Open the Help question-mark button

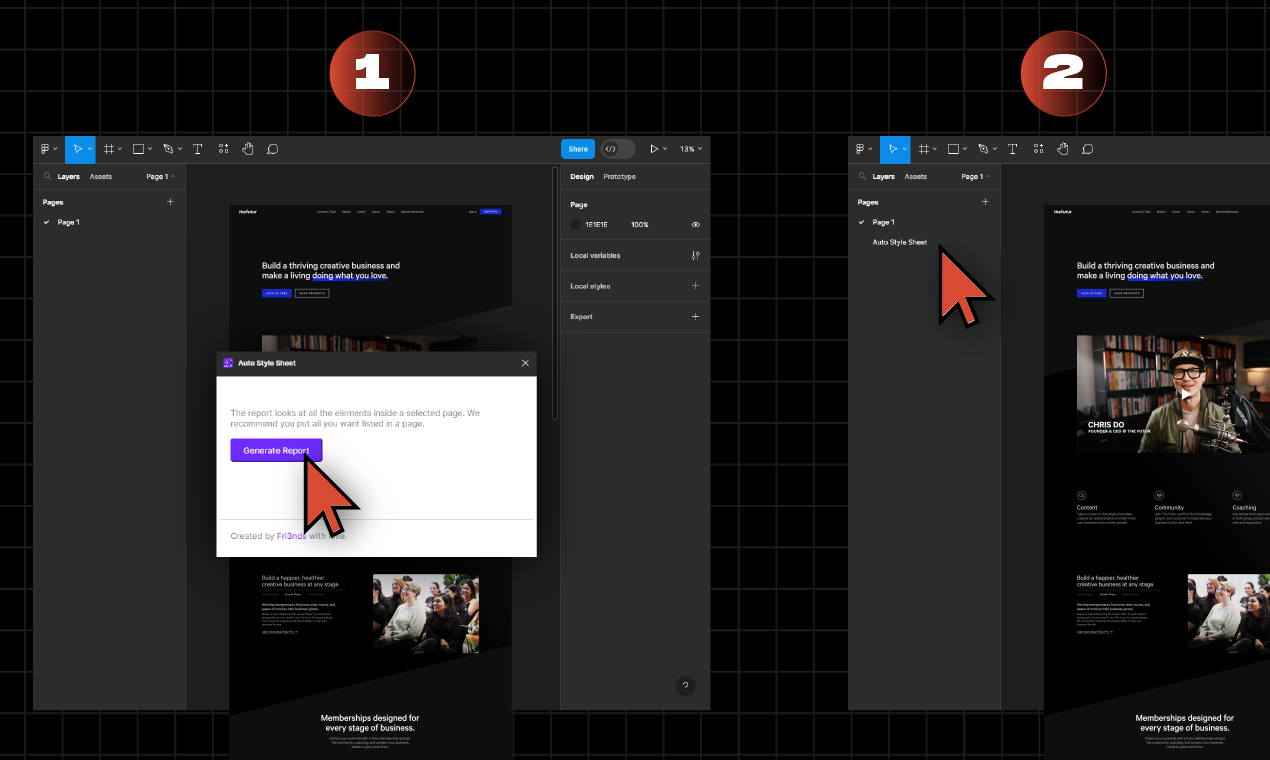click(x=685, y=686)
